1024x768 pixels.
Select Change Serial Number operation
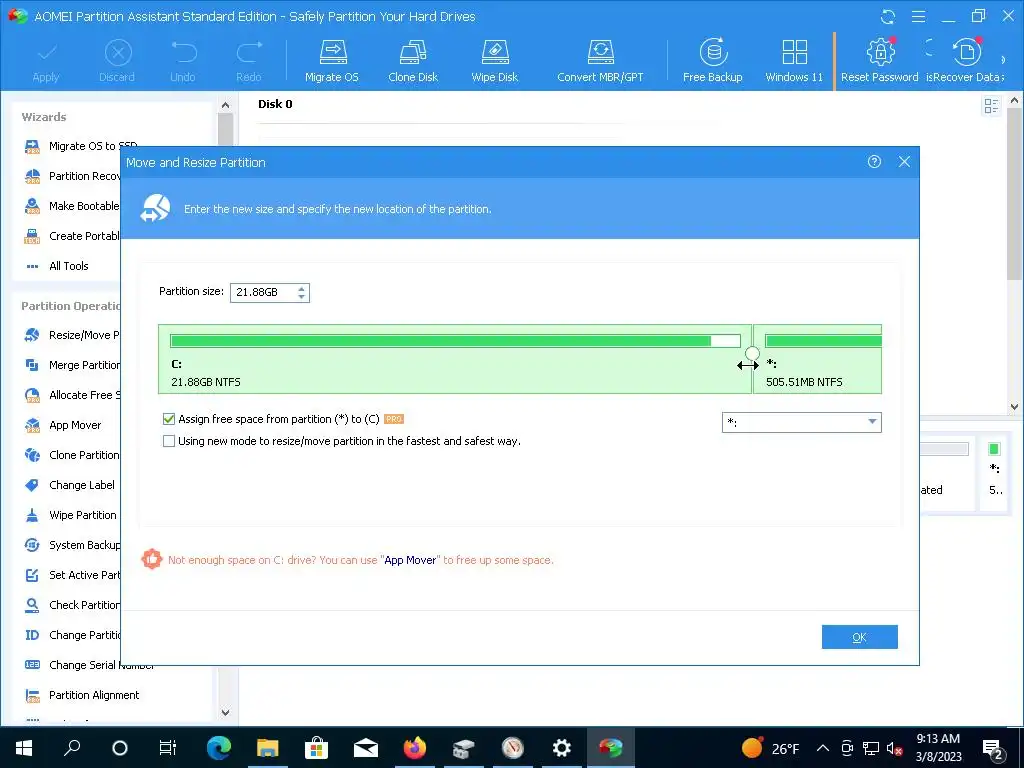(x=89, y=665)
